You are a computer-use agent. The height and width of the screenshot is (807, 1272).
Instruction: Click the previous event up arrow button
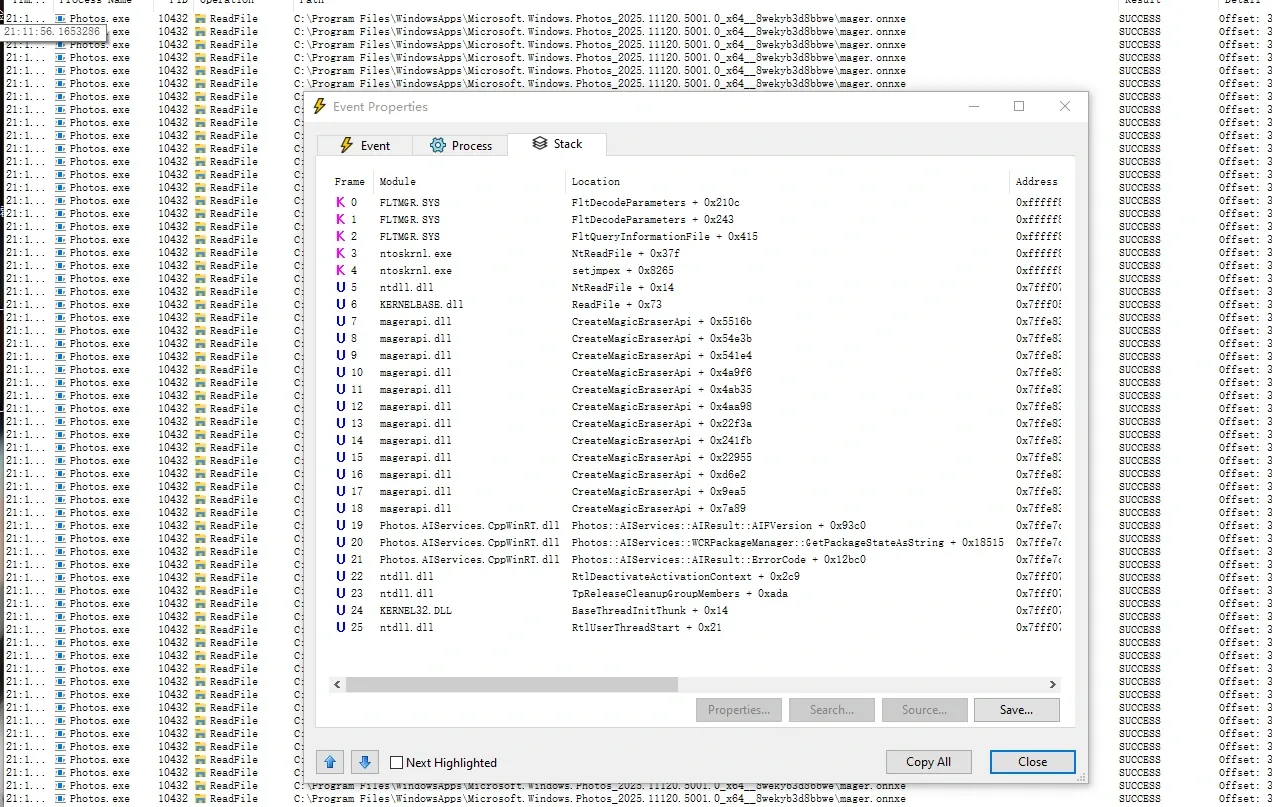(x=330, y=762)
